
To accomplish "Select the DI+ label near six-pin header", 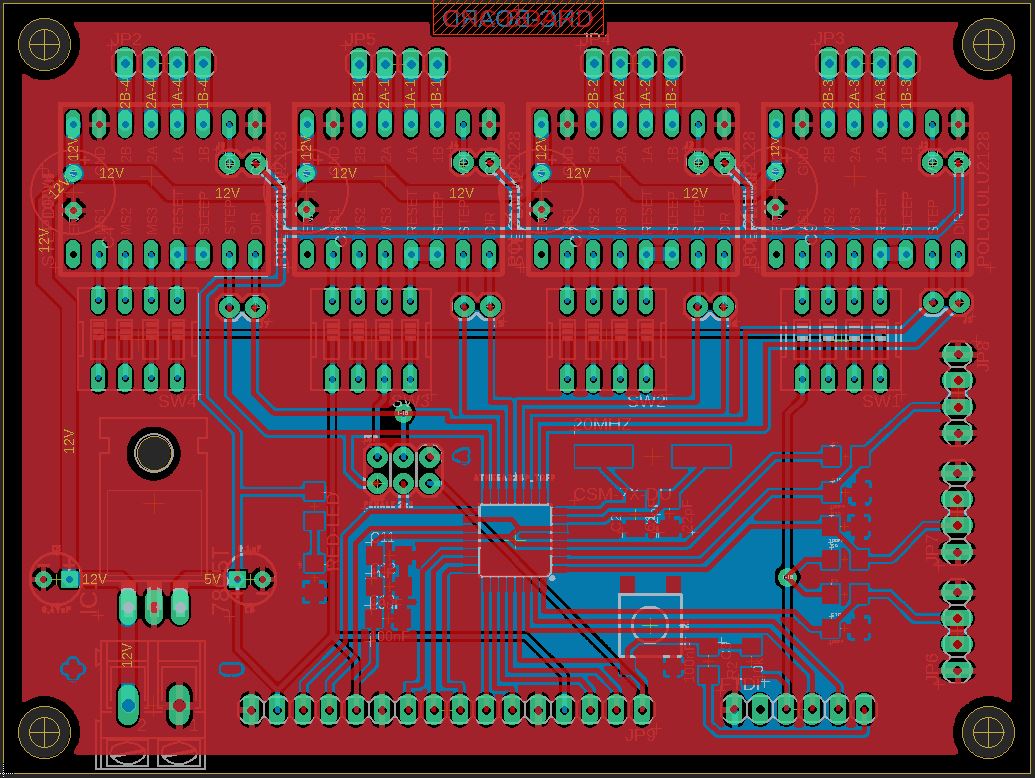I will [x=756, y=685].
